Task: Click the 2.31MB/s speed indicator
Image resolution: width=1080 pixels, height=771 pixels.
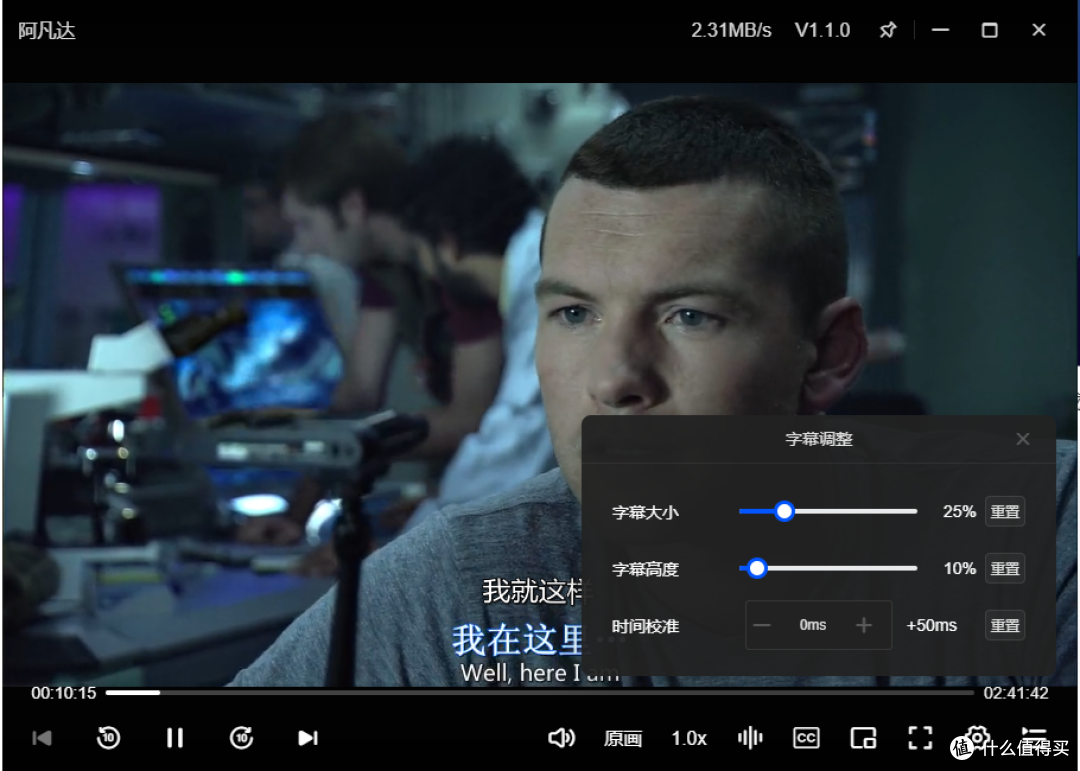Action: [x=731, y=30]
